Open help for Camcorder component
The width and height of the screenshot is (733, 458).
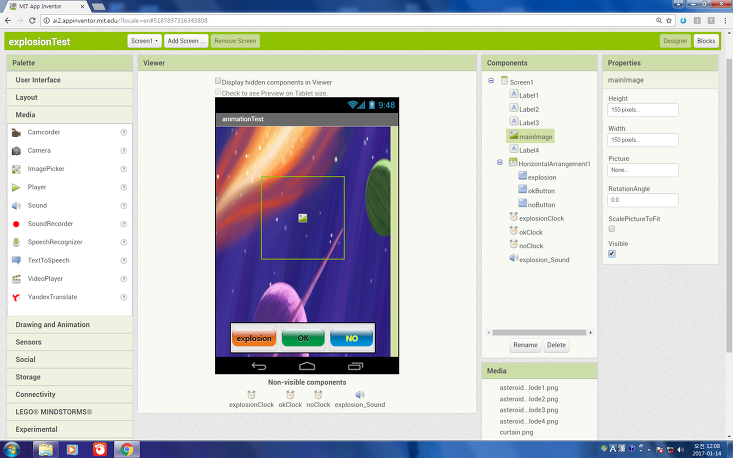coord(124,133)
